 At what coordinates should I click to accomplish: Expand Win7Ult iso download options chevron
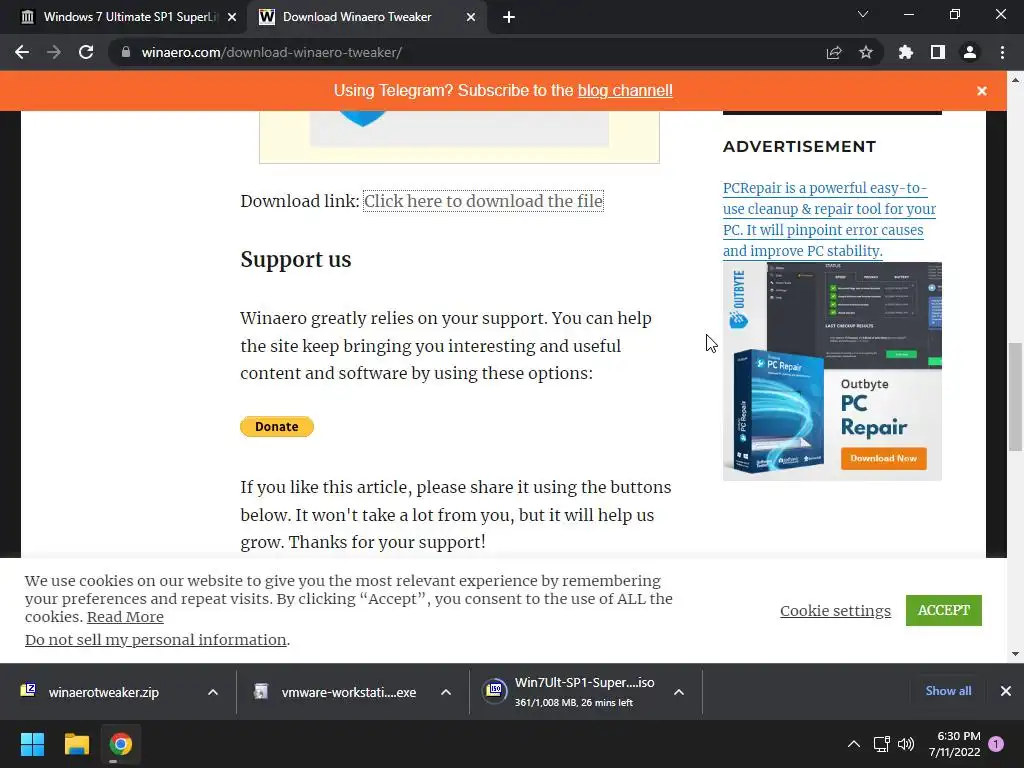click(679, 692)
